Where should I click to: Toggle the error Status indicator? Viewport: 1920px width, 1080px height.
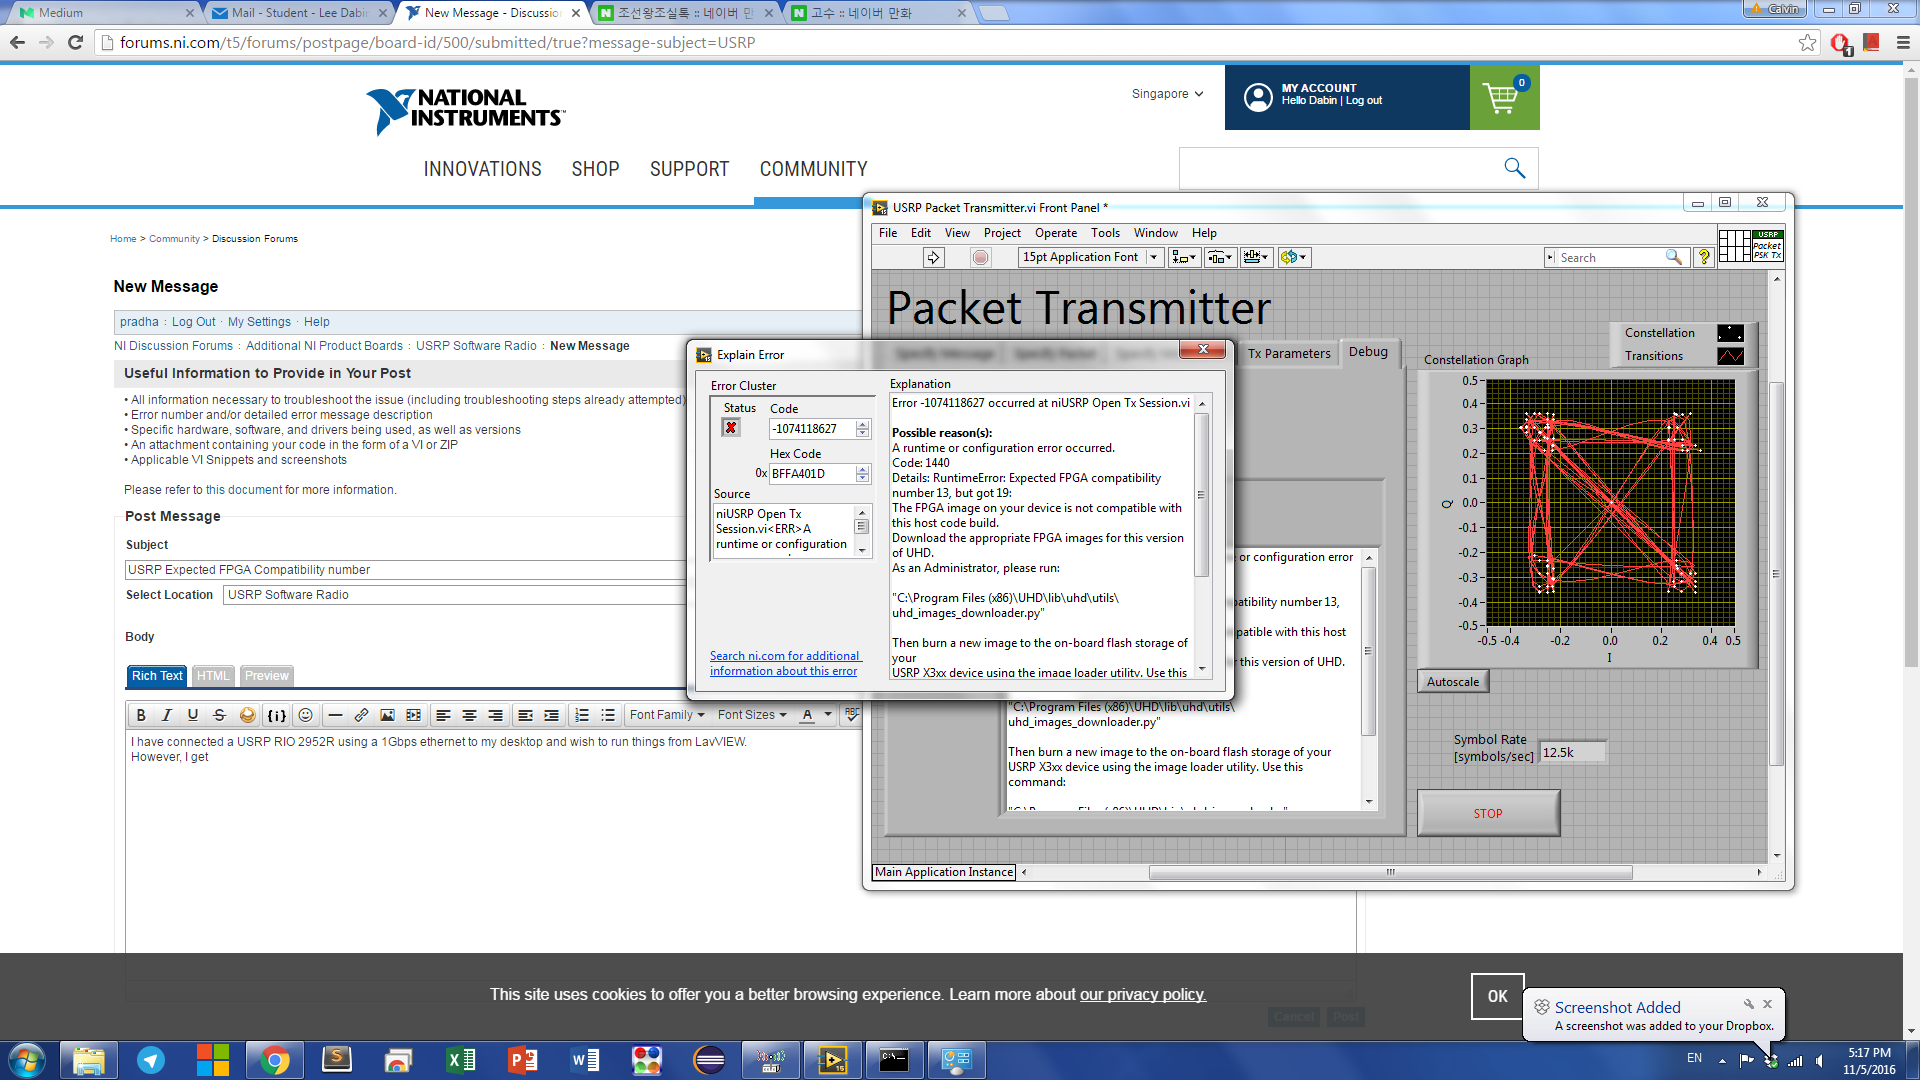point(731,428)
